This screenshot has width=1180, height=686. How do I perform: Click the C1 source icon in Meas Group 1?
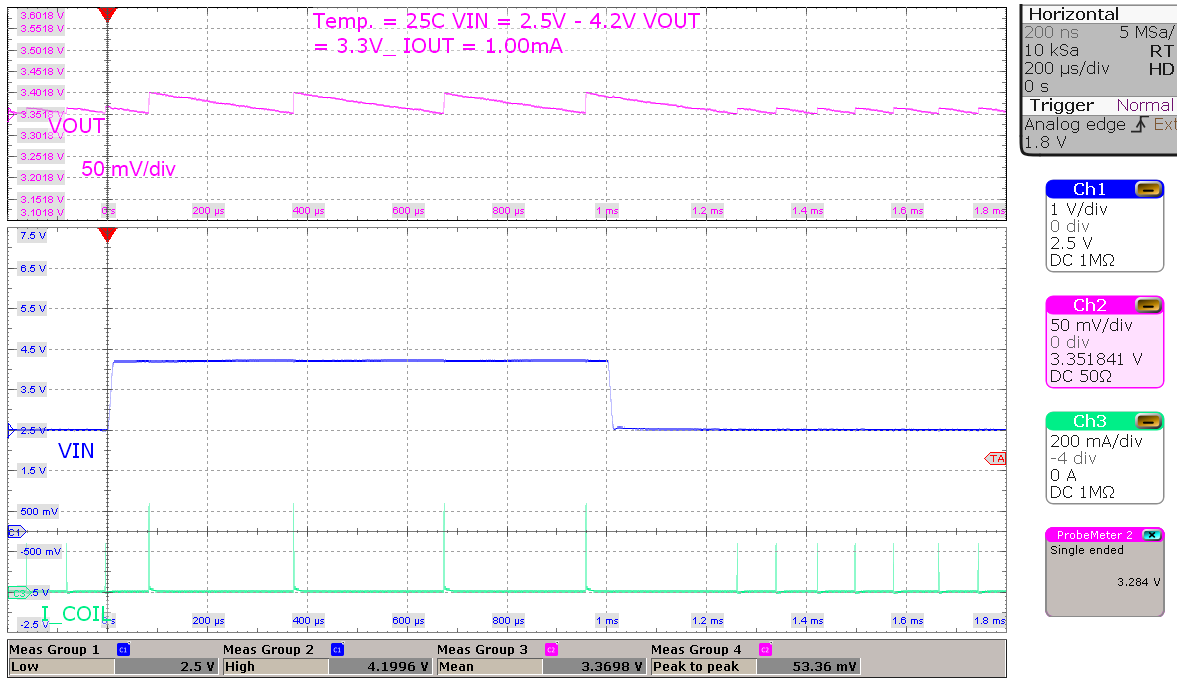coord(122,649)
